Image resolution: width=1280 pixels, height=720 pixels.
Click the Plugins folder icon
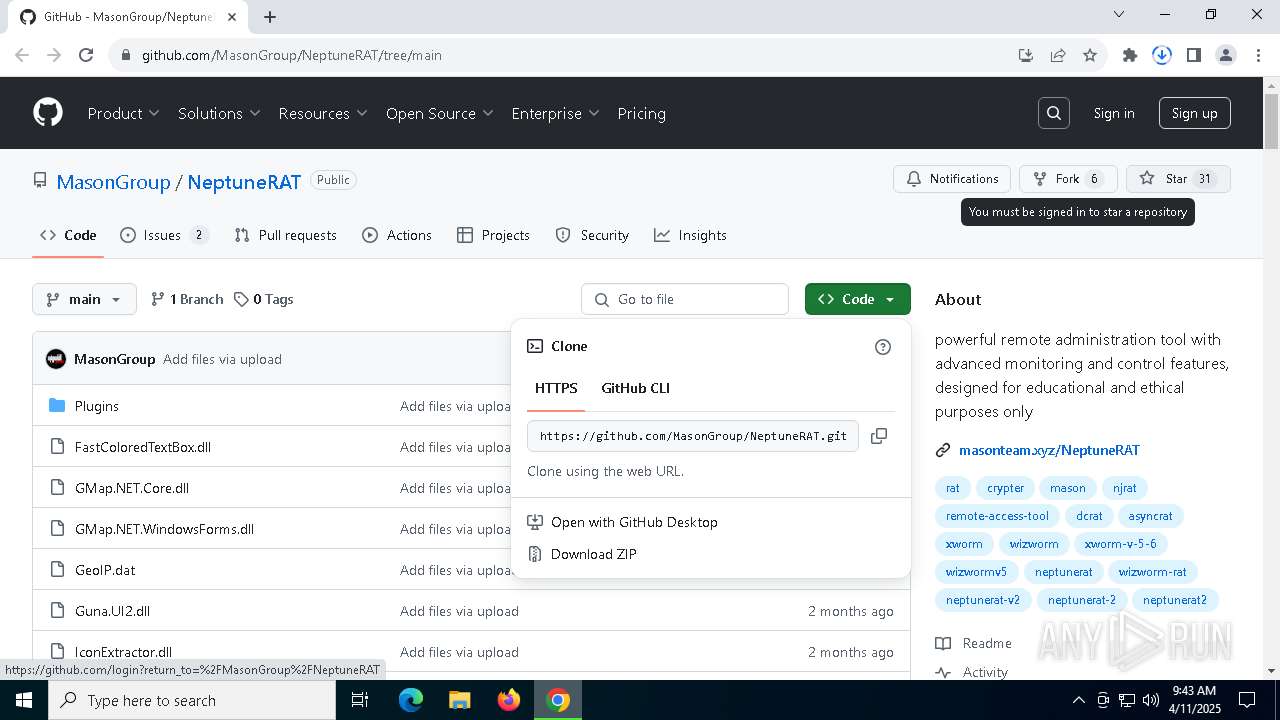57,406
